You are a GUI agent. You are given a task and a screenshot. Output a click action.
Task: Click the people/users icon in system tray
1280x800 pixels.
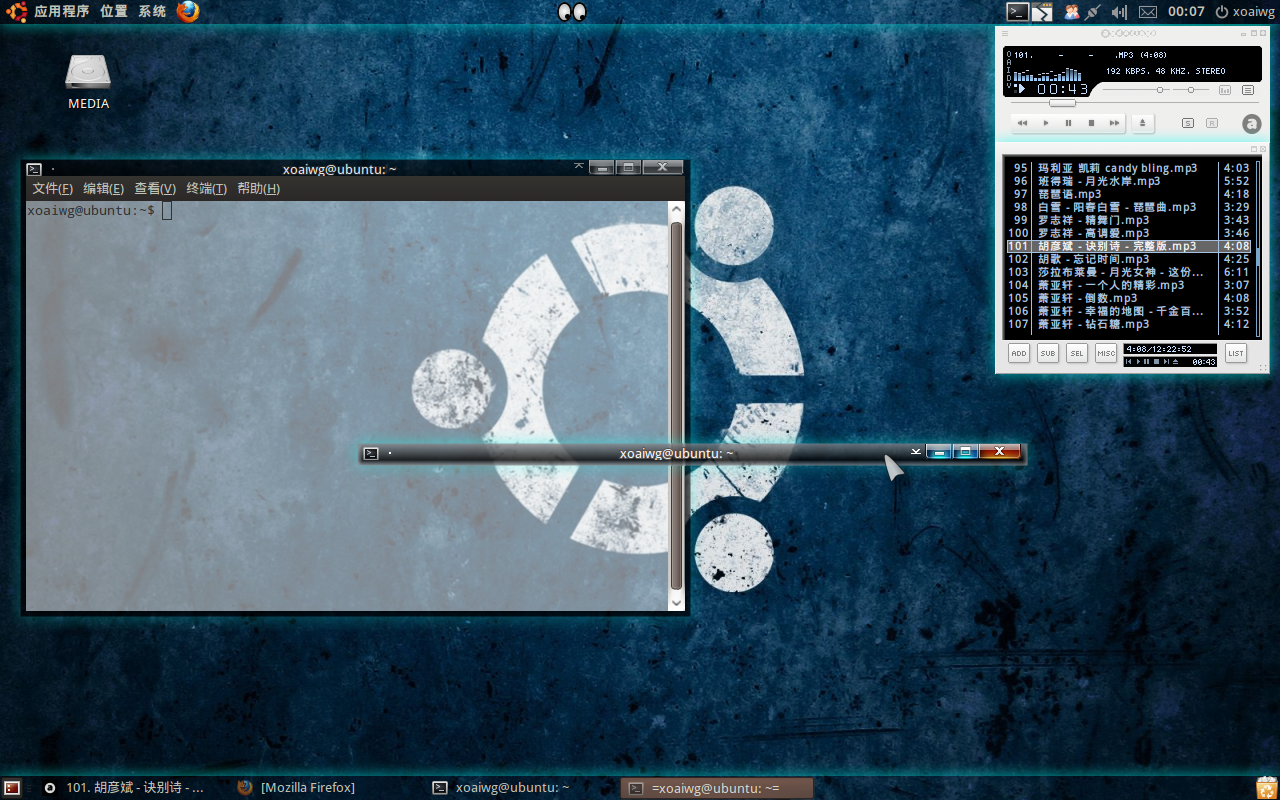point(1071,12)
